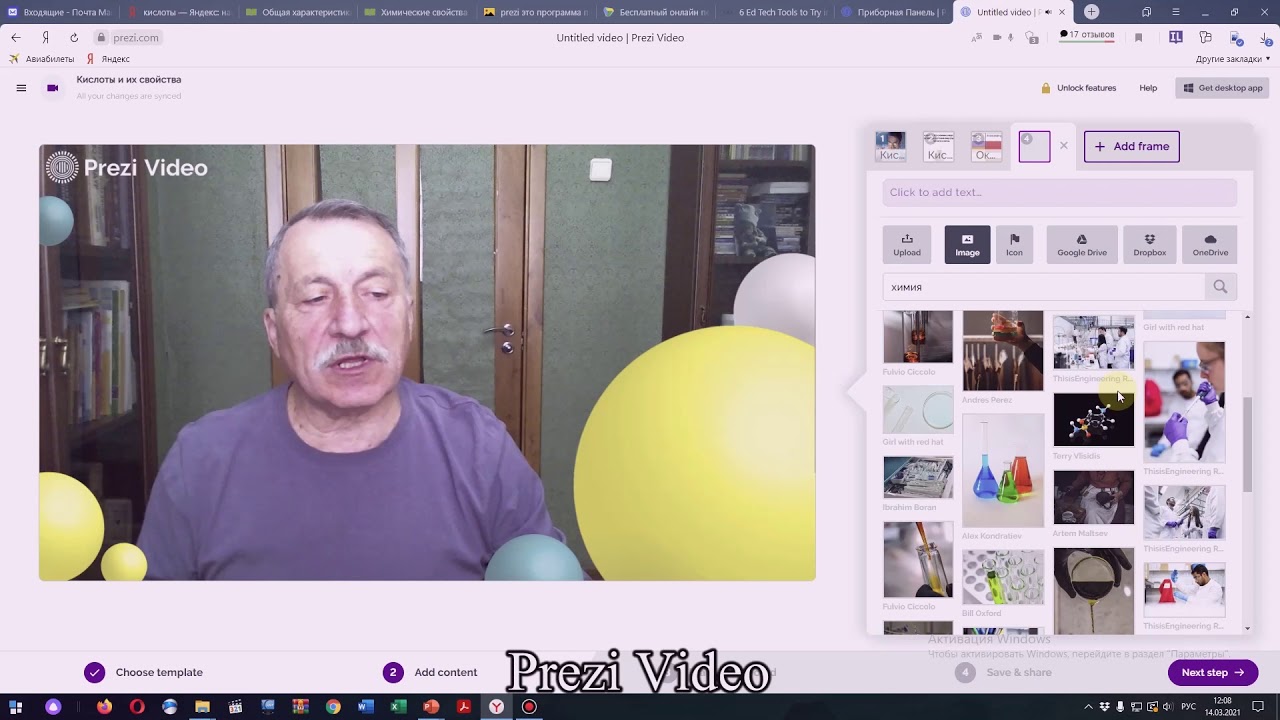The width and height of the screenshot is (1280, 720).
Task: Open the Яндекс bookmark
Action: [109, 59]
